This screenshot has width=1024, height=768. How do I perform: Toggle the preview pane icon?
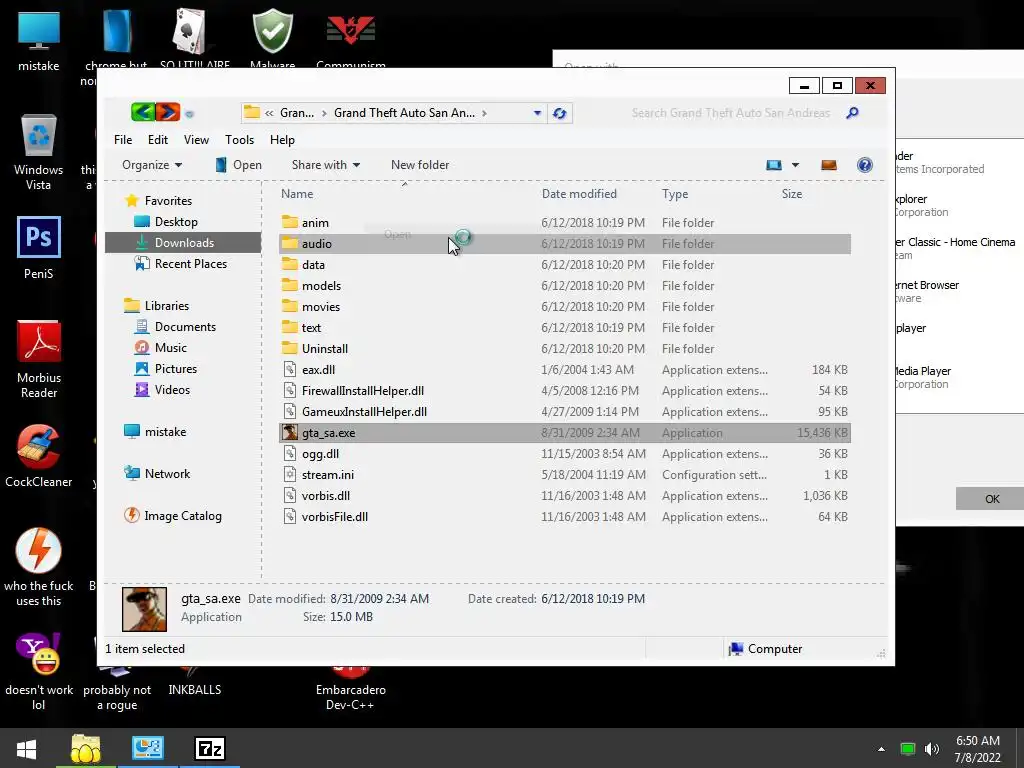click(829, 165)
